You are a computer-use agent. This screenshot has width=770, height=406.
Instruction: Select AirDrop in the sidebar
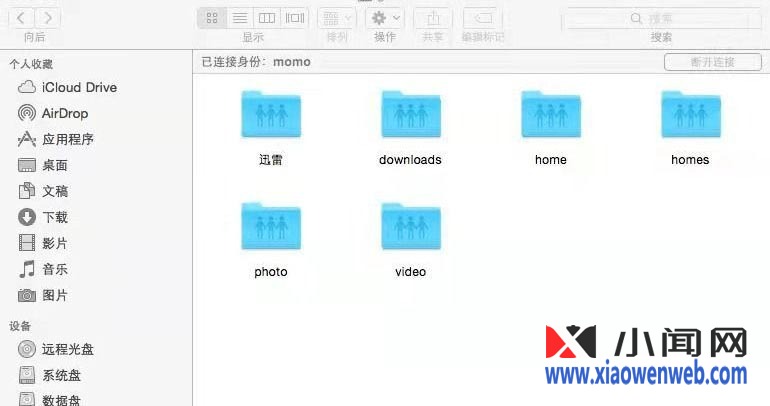[64, 113]
